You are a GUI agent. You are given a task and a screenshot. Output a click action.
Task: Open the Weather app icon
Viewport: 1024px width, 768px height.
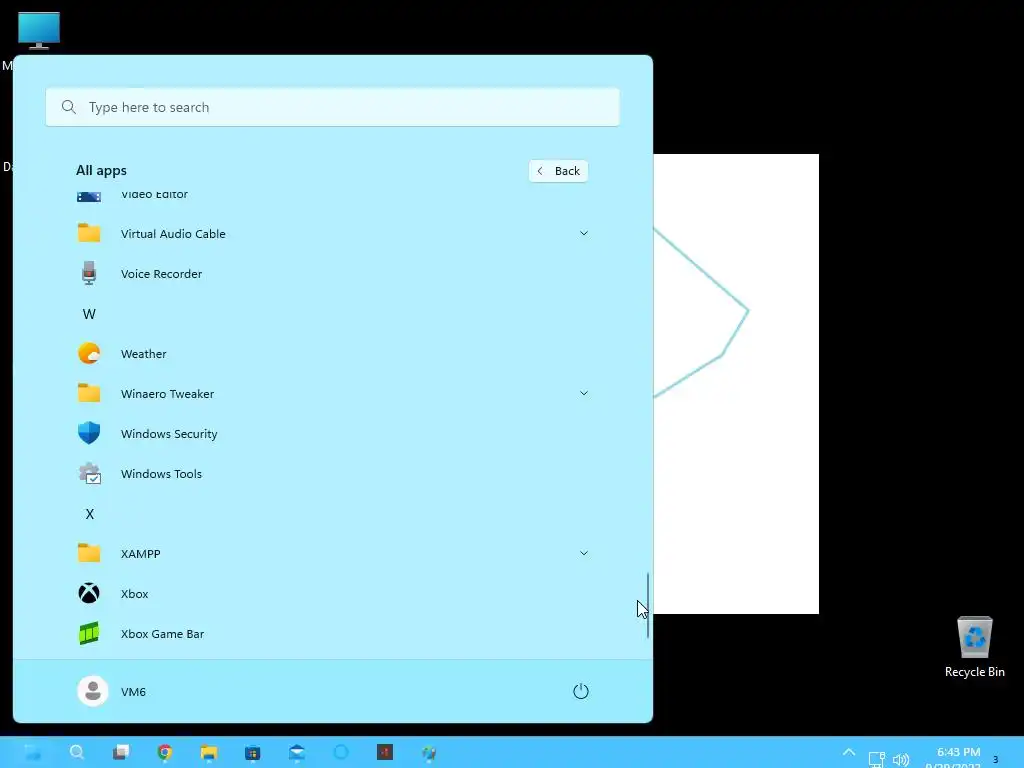(89, 353)
